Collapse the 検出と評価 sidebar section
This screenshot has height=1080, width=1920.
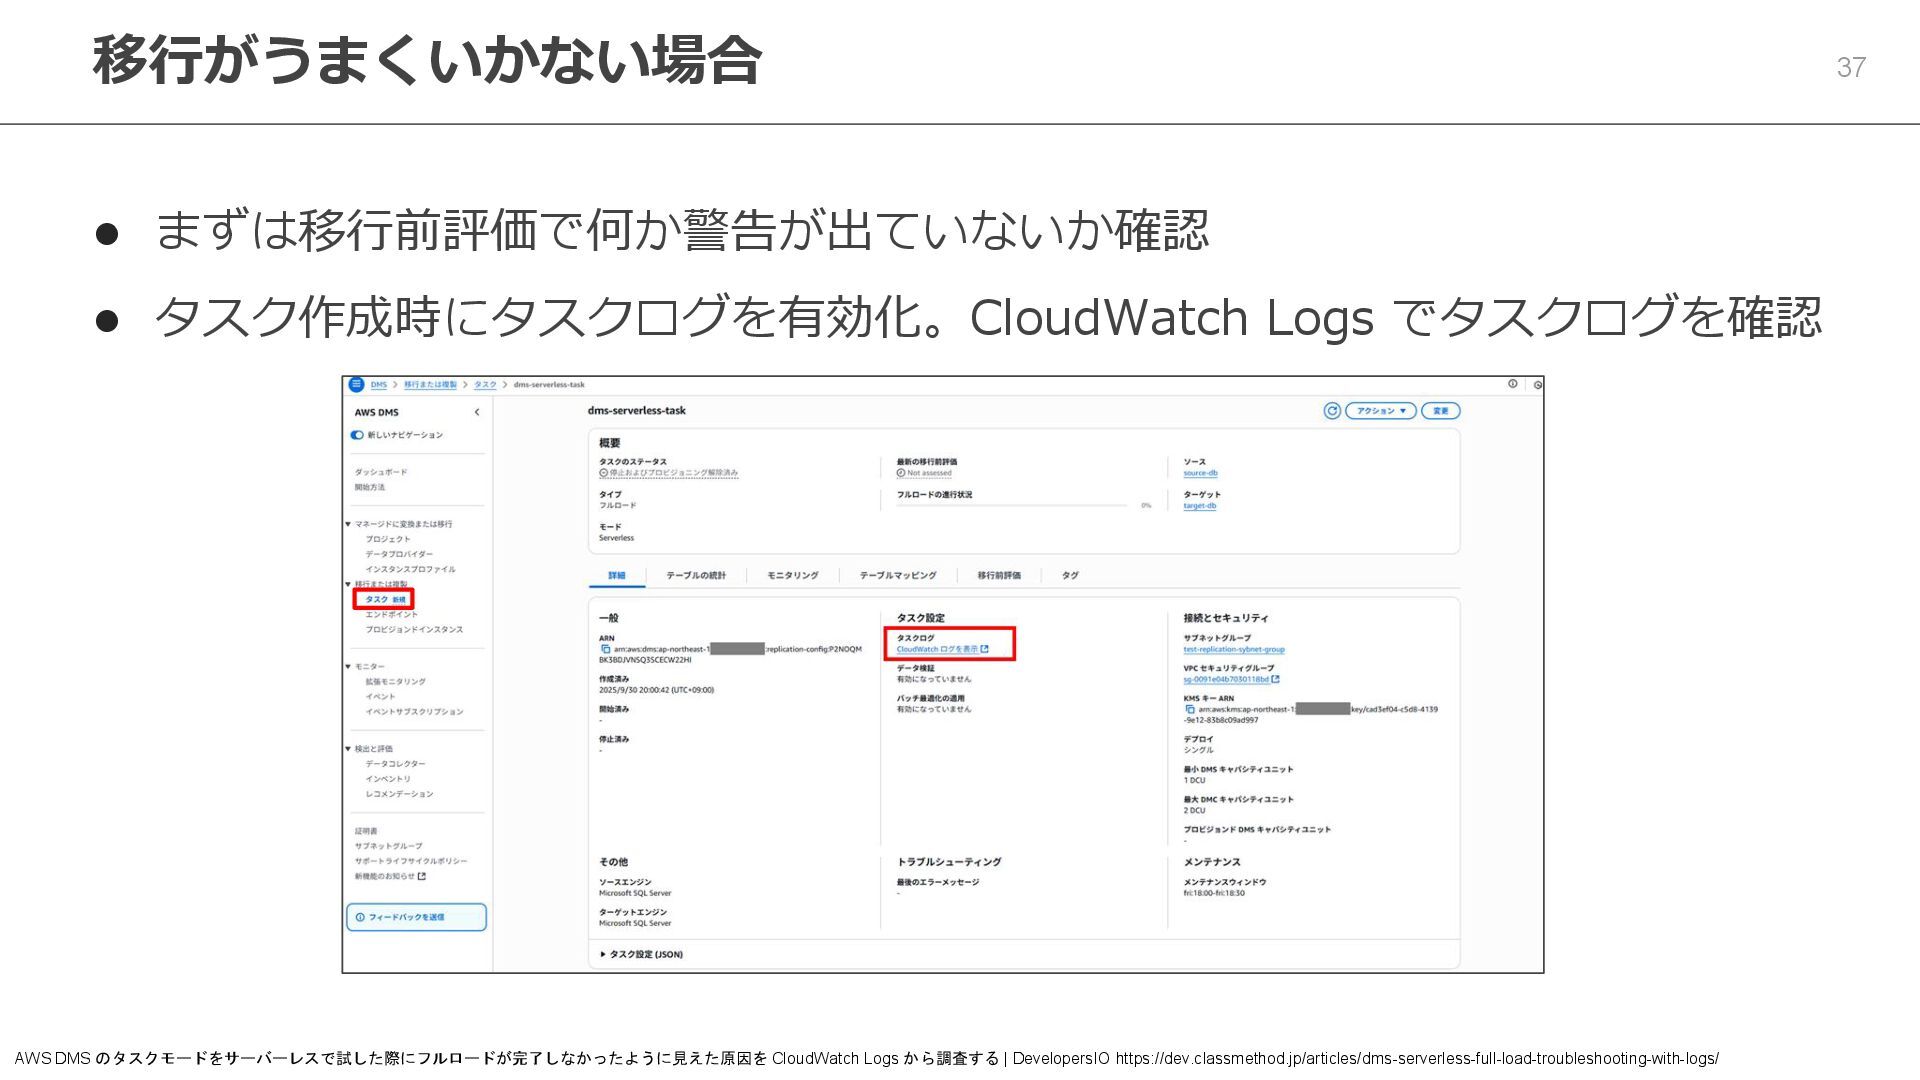point(348,748)
